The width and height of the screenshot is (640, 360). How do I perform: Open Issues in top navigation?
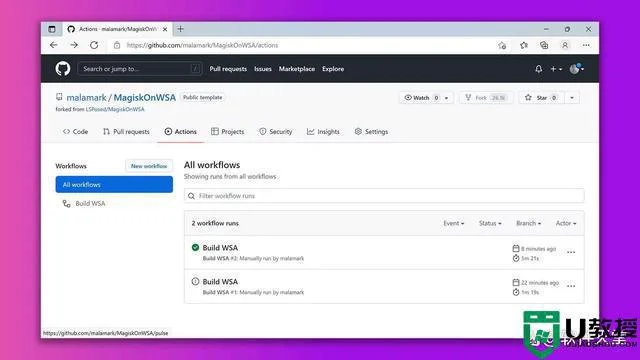click(x=263, y=69)
